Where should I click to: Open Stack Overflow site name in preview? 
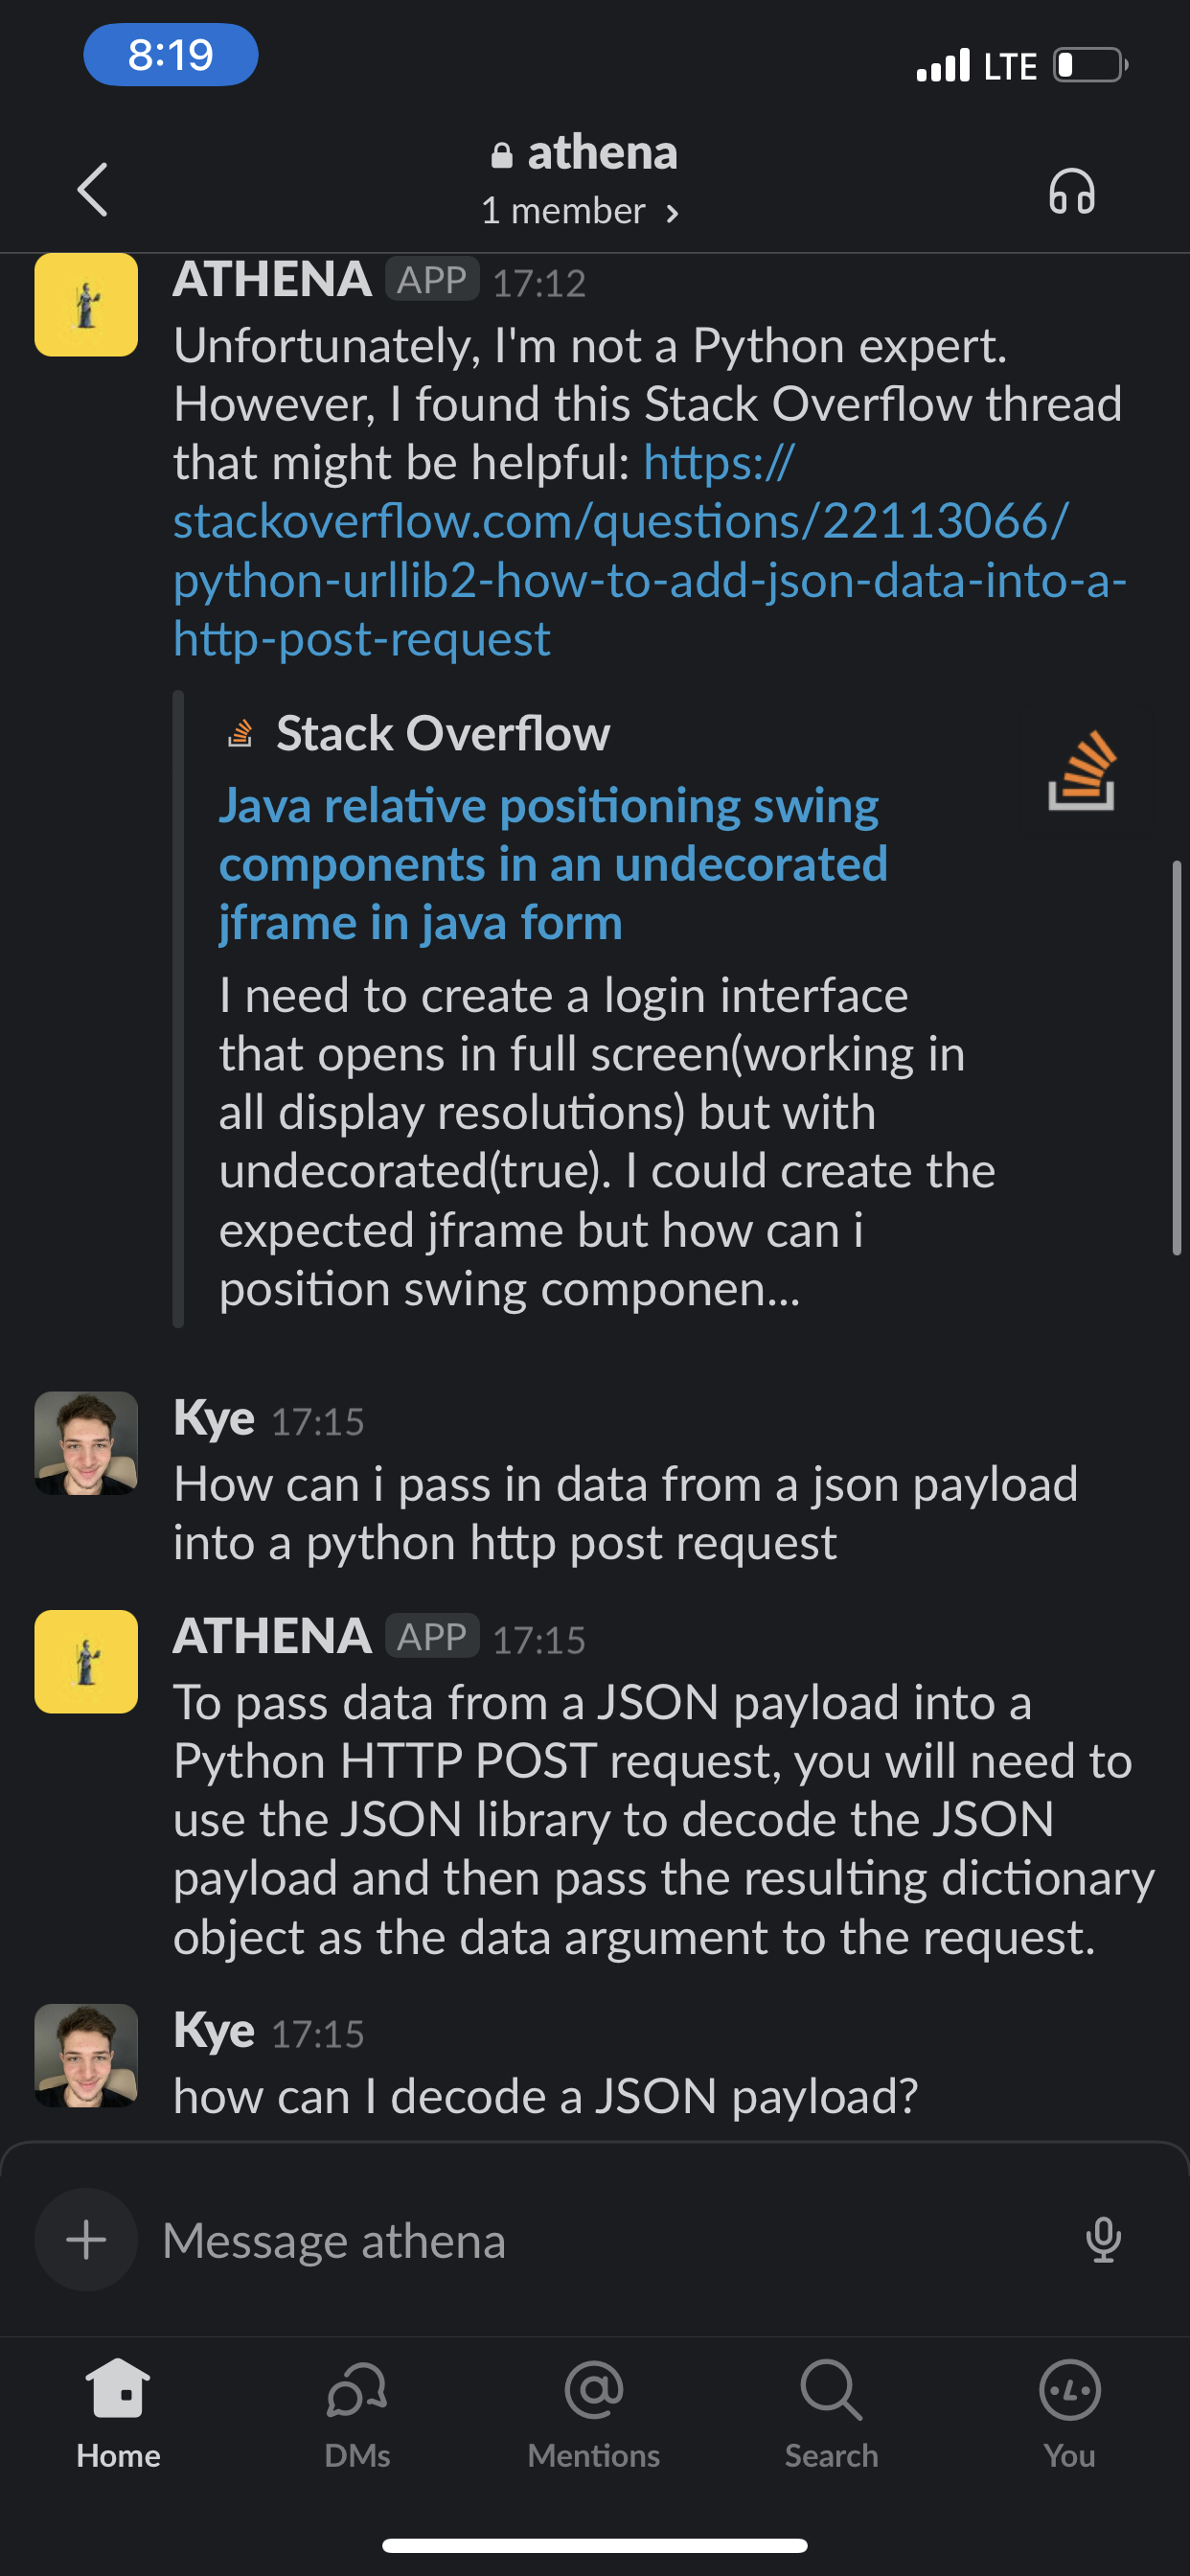coord(443,733)
